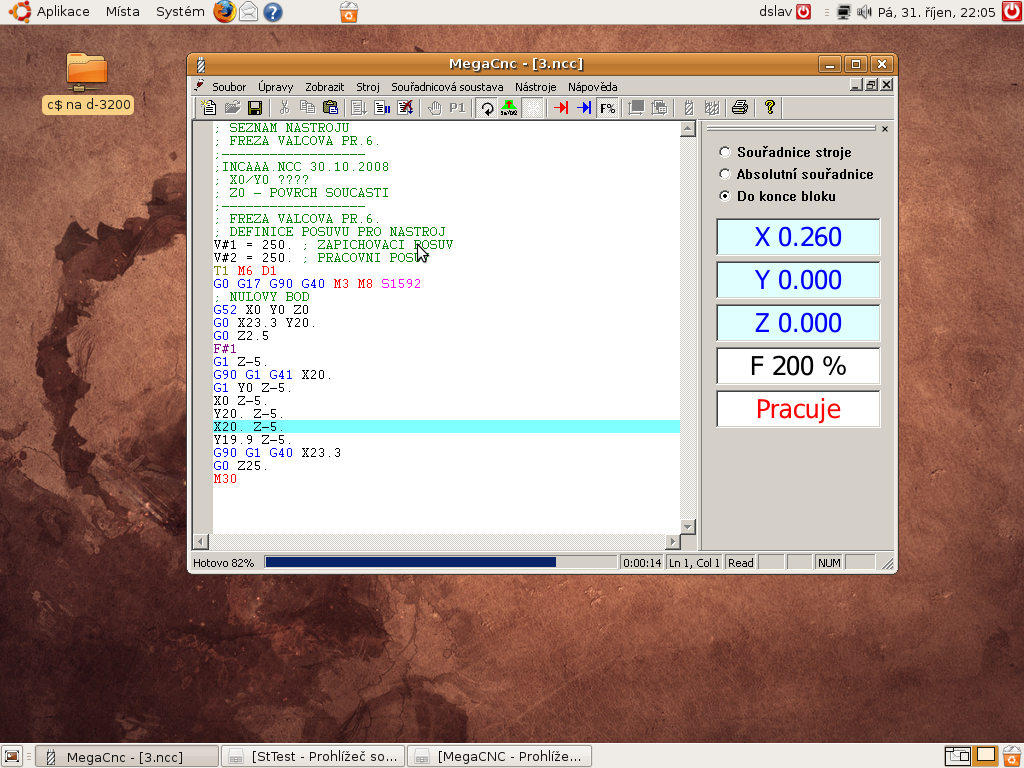Open help via yellow question mark icon
This screenshot has width=1024, height=768.
click(x=769, y=108)
